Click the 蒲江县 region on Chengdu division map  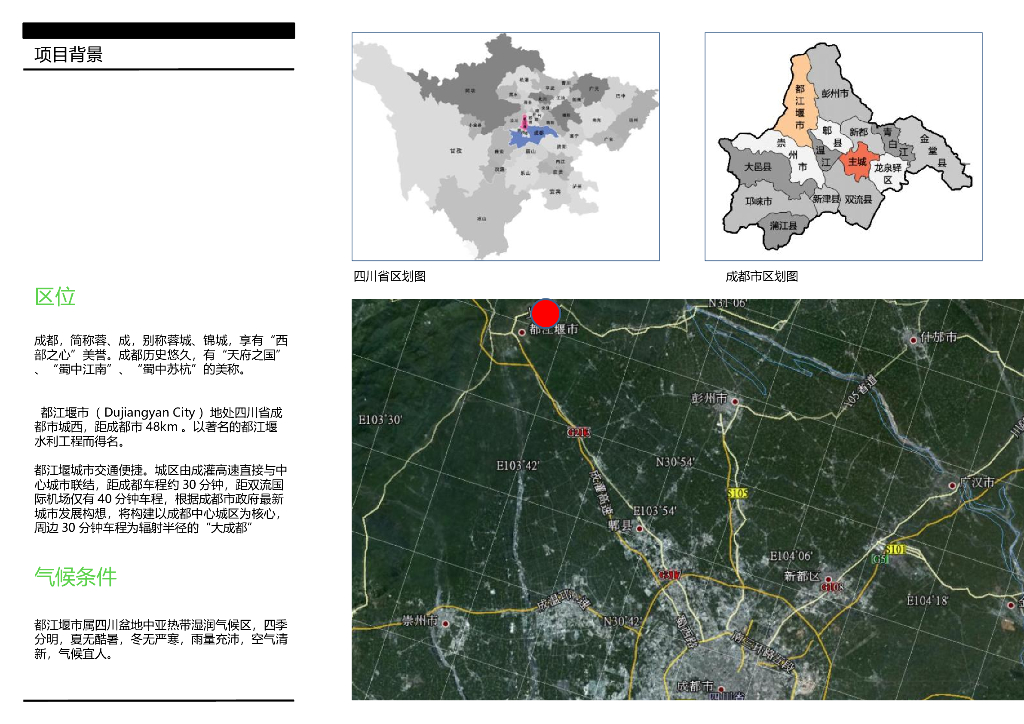[783, 226]
